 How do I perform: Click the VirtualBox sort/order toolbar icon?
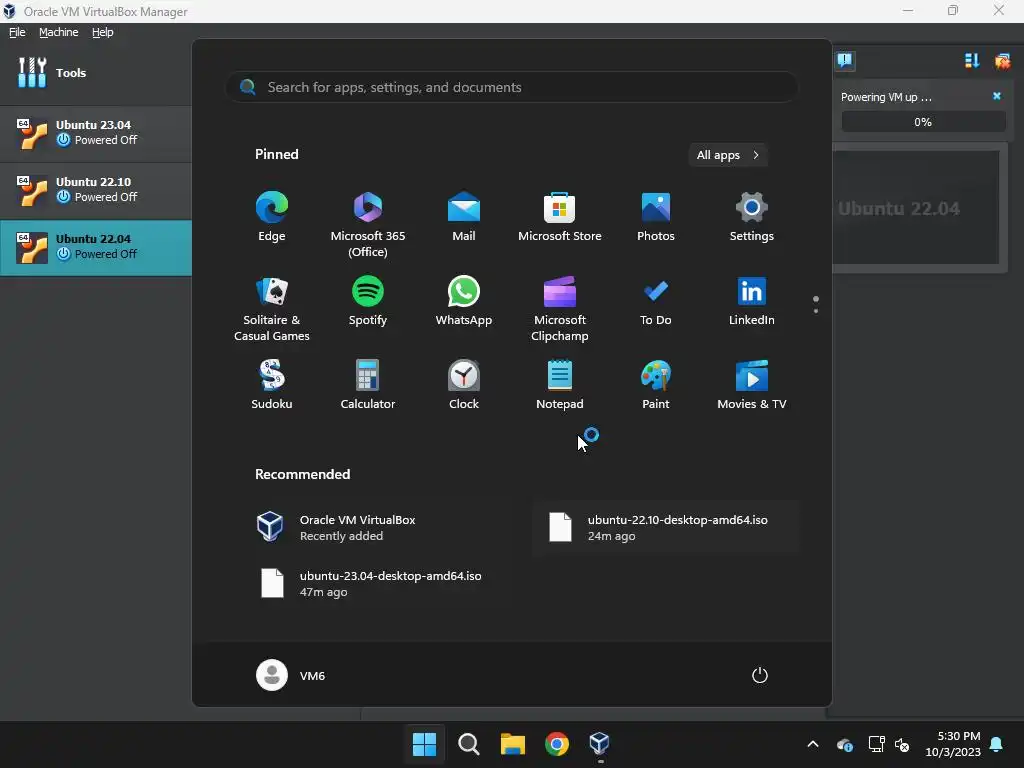(x=972, y=61)
